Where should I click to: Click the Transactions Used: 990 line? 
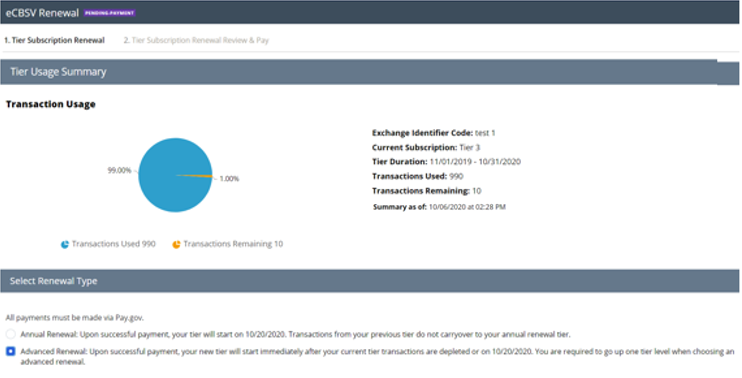tap(417, 176)
